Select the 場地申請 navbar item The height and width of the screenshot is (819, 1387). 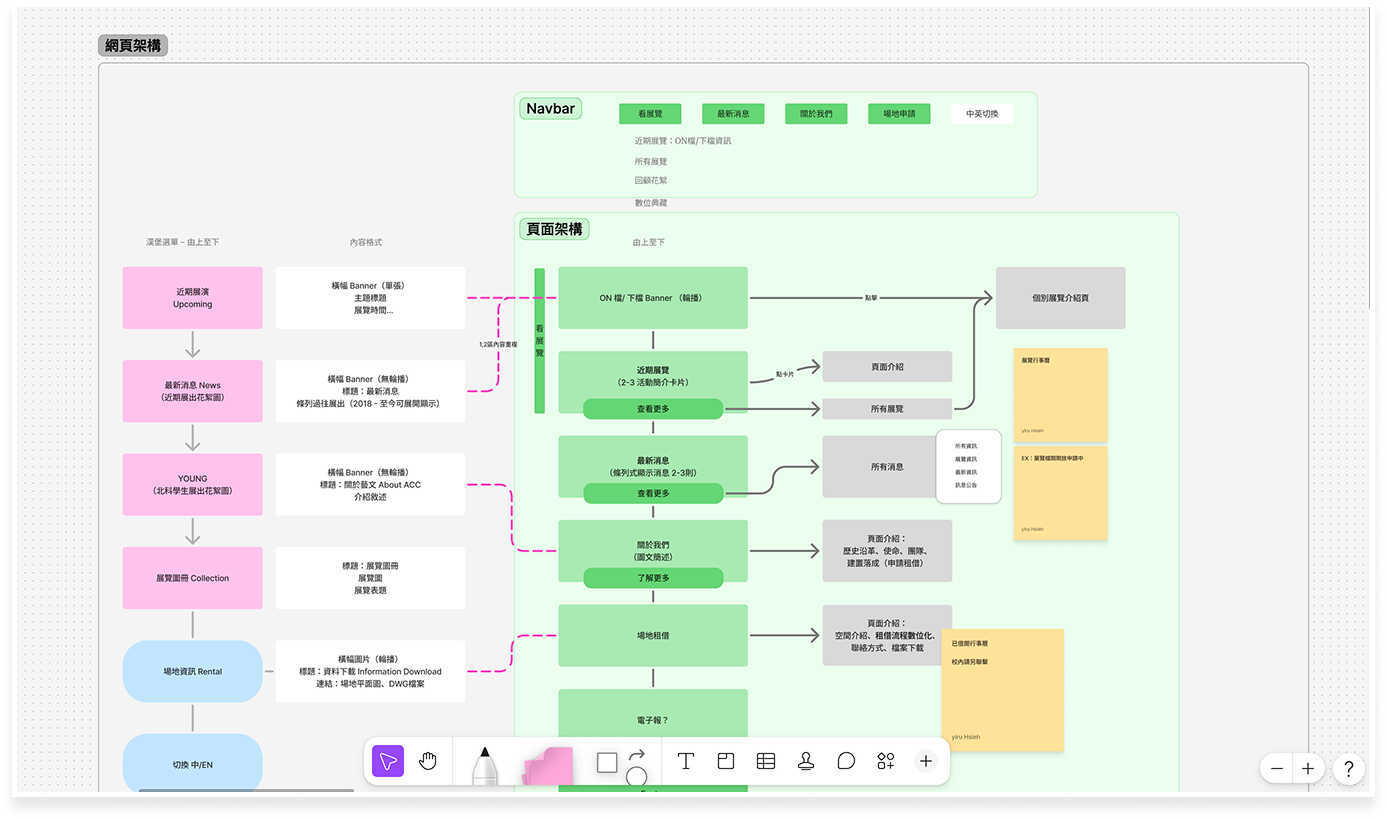(x=899, y=114)
